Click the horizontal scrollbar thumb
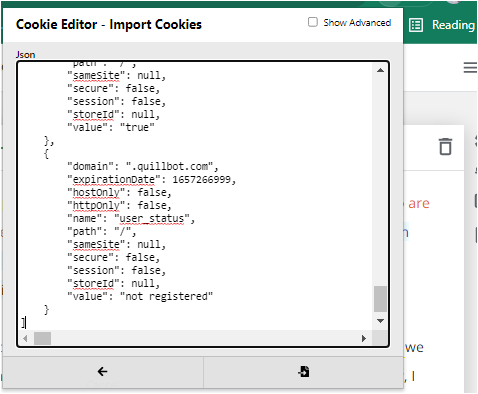This screenshot has width=478, height=394. [x=43, y=339]
